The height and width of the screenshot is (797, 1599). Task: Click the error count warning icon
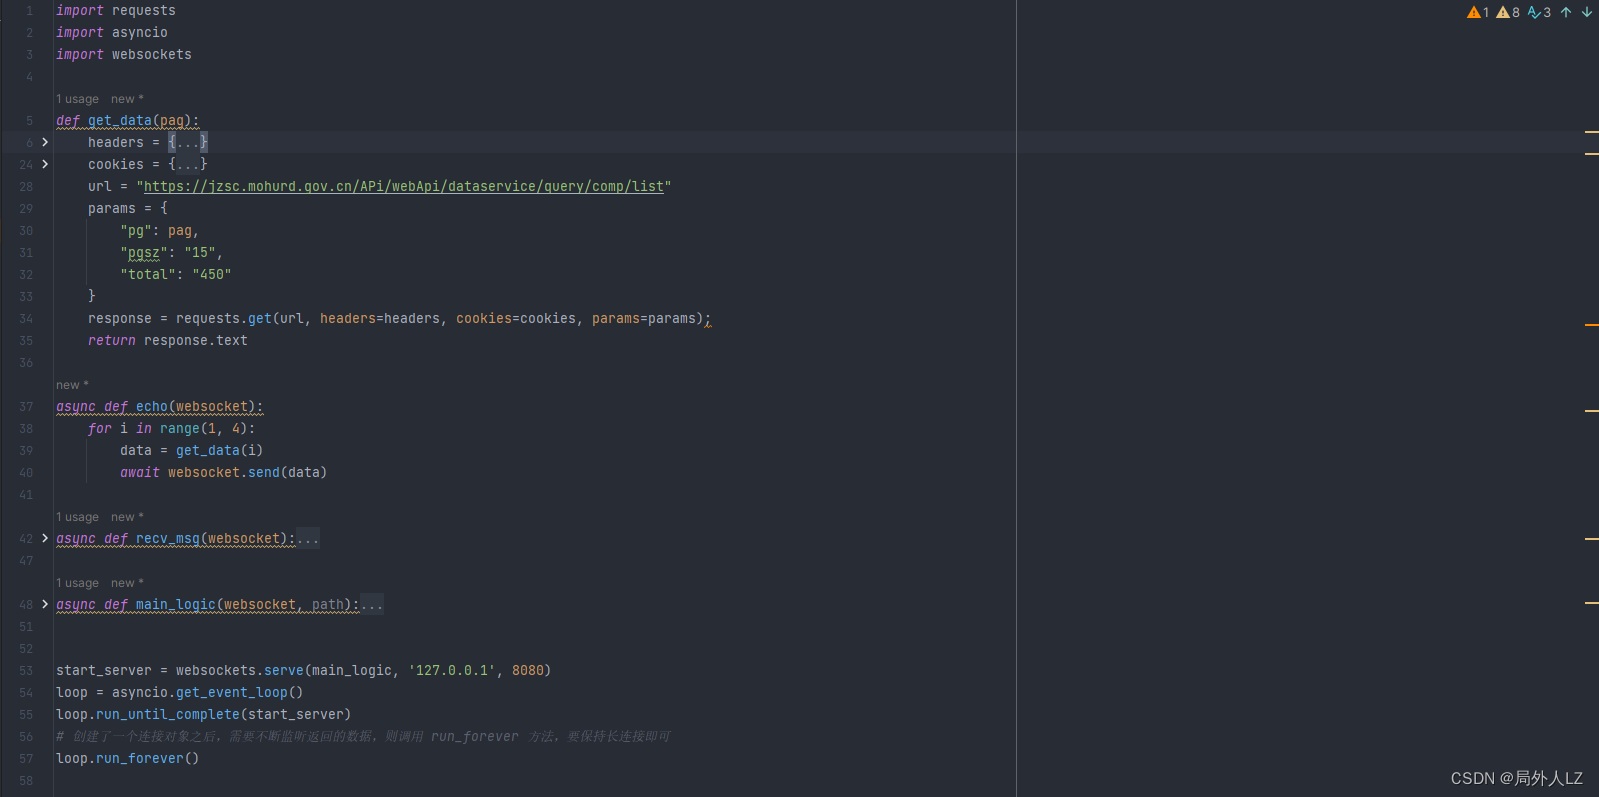pos(1477,12)
